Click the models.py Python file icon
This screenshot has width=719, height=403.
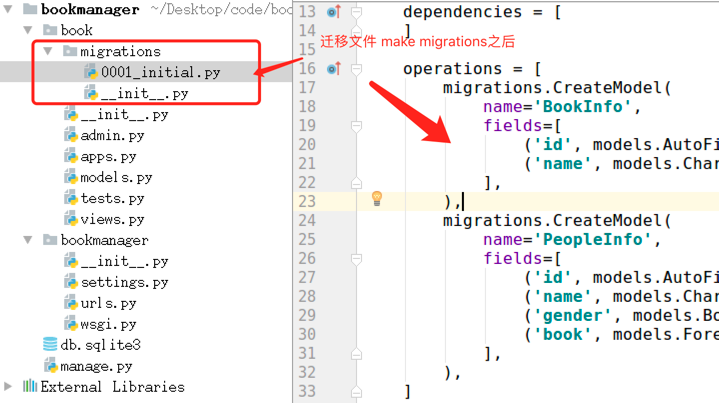point(71,177)
